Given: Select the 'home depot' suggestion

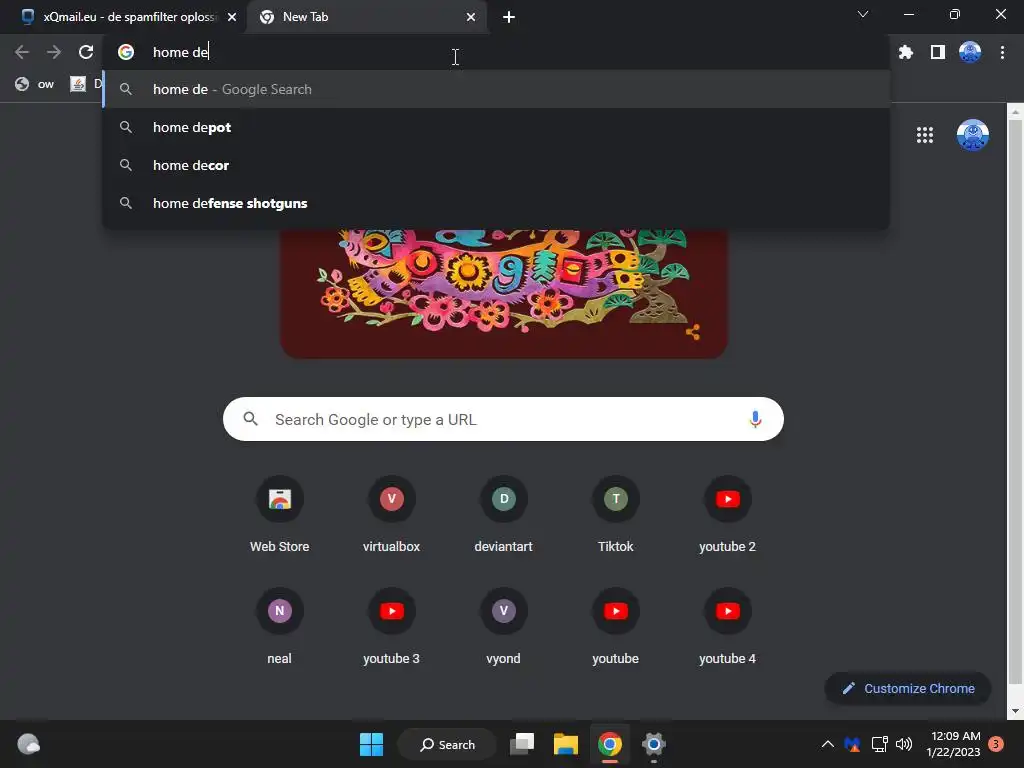Looking at the screenshot, I should (496, 127).
